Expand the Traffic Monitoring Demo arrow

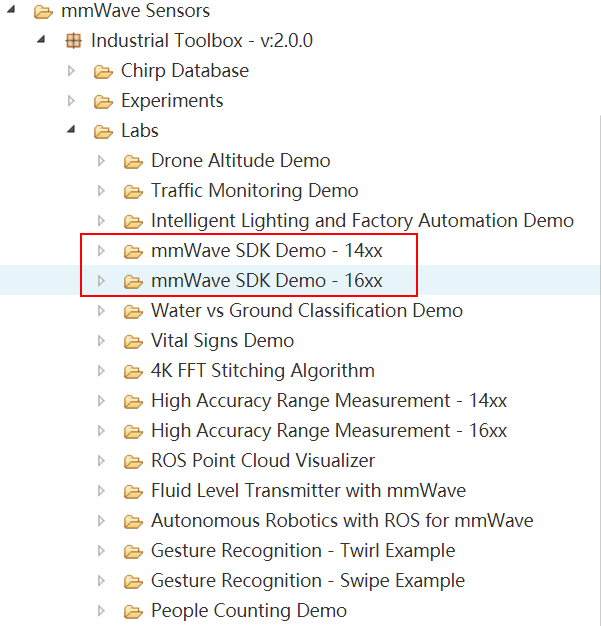101,191
